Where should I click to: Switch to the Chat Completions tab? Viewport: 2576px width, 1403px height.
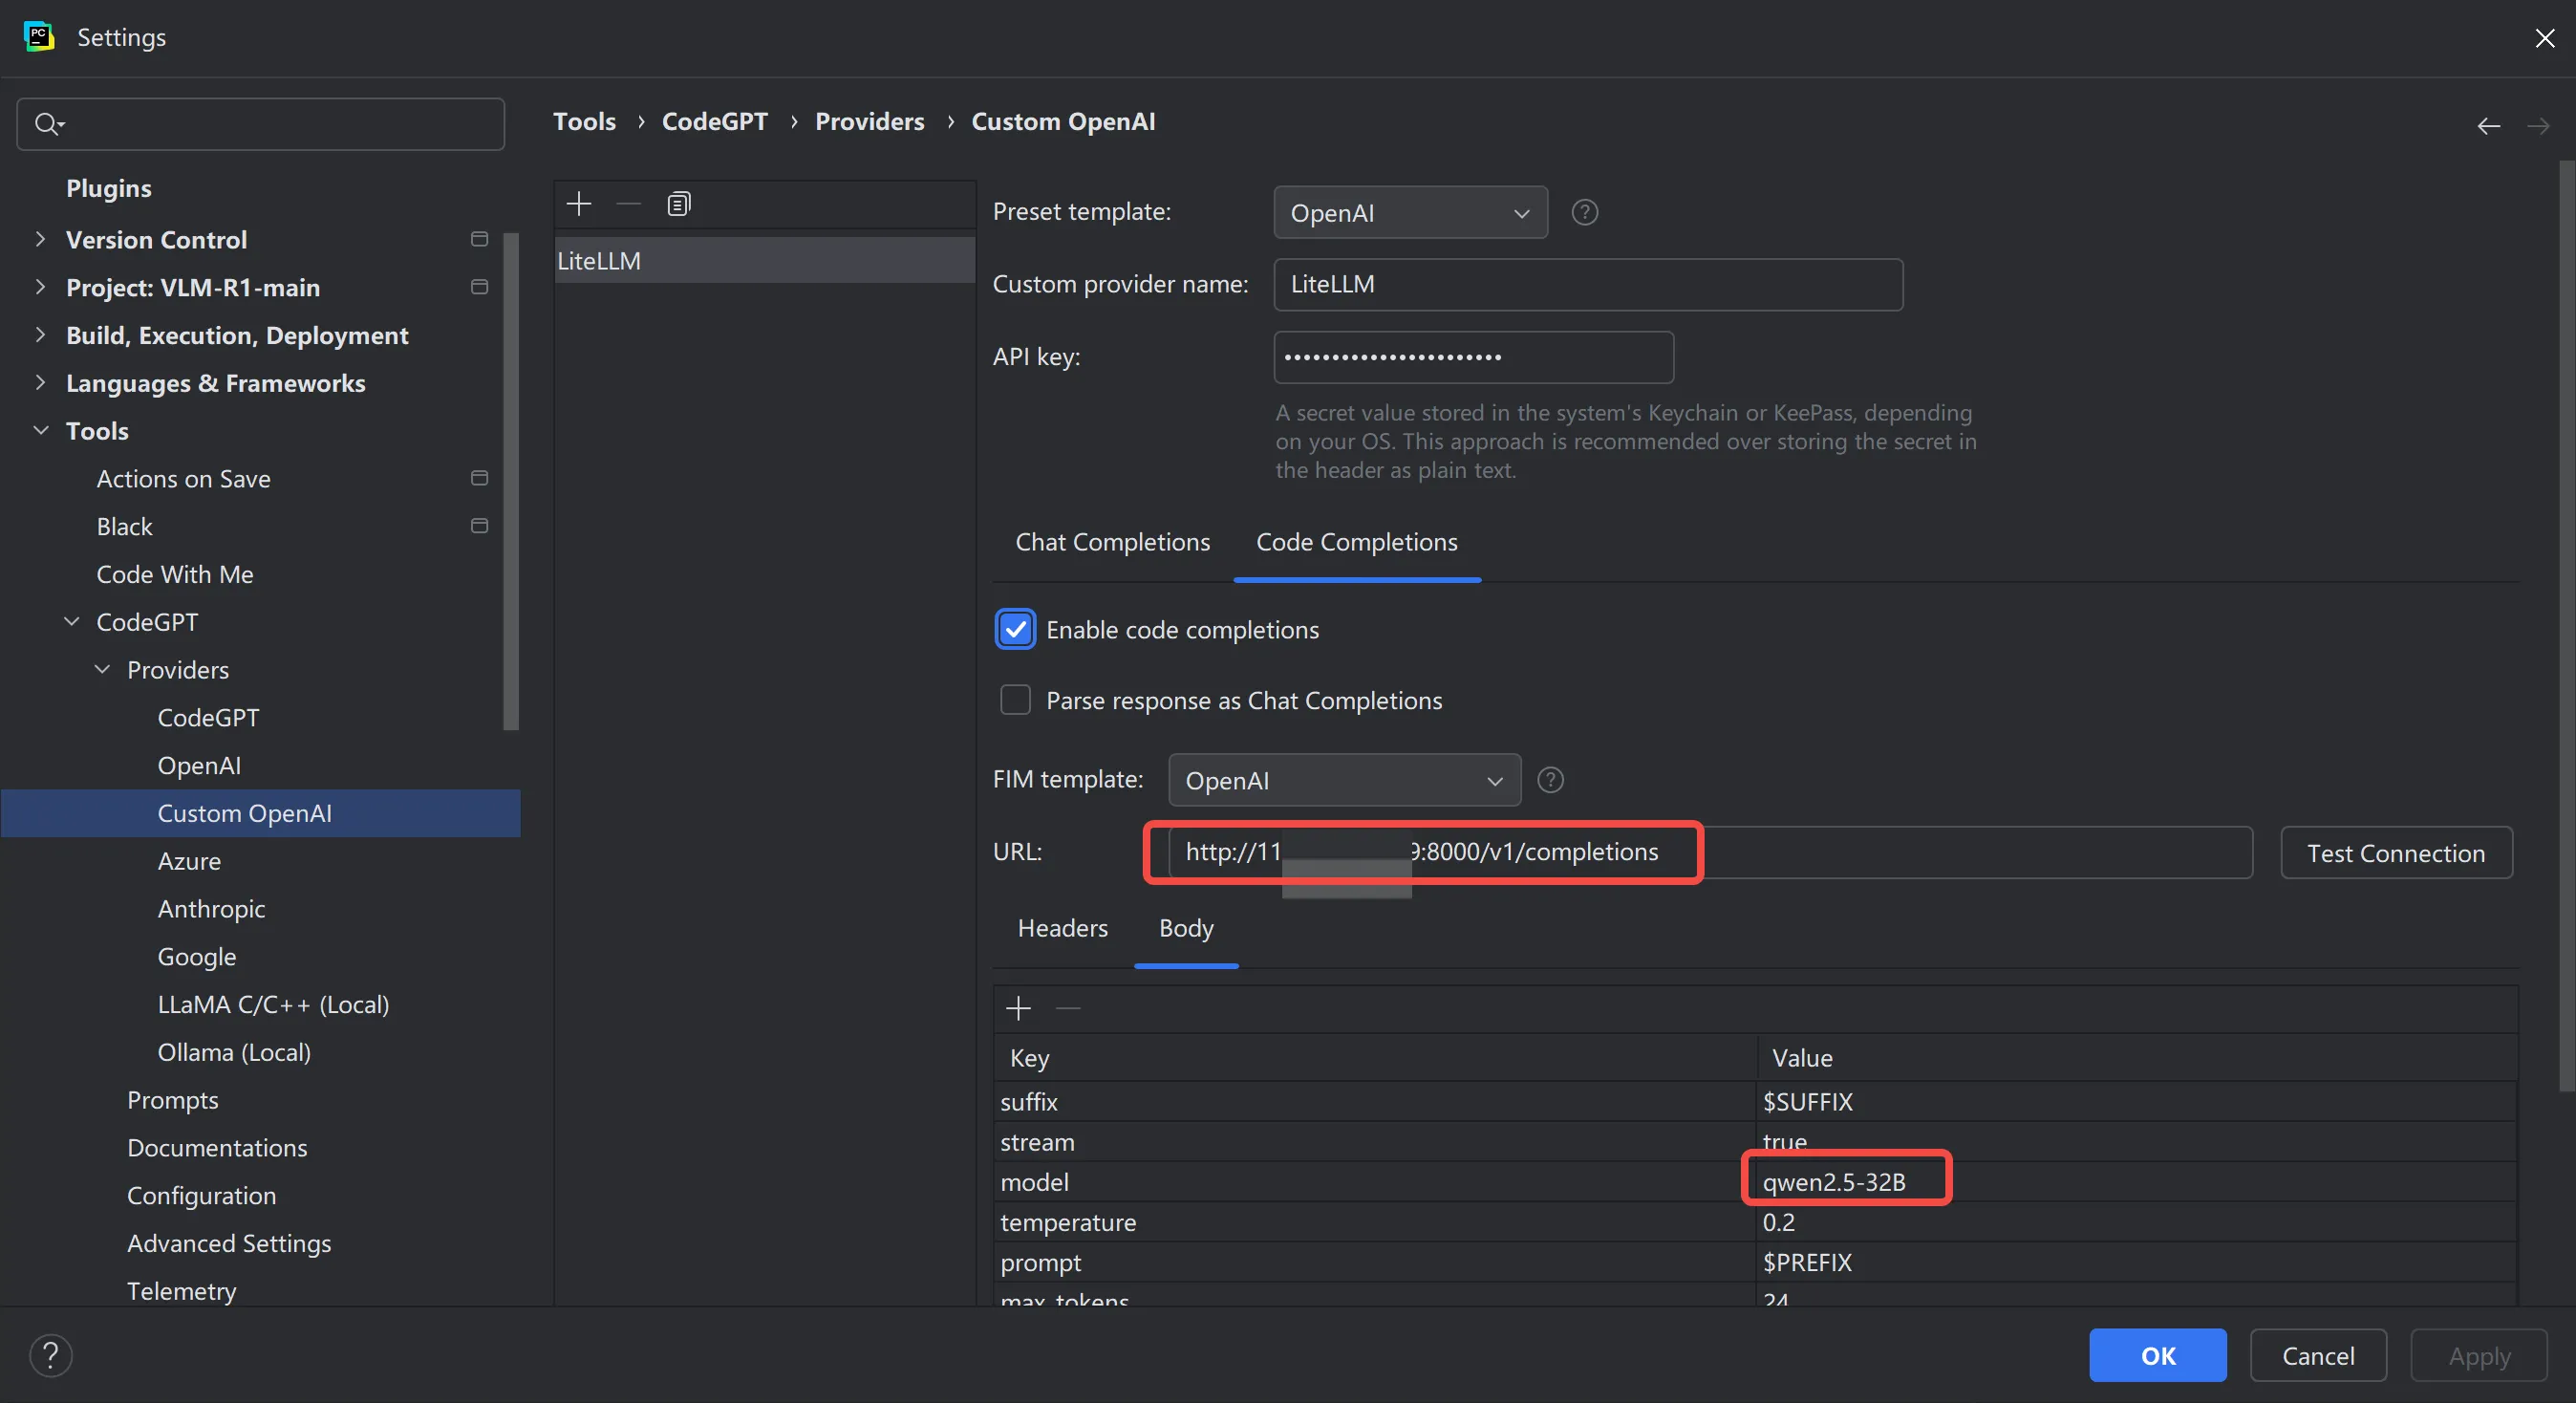(1112, 542)
